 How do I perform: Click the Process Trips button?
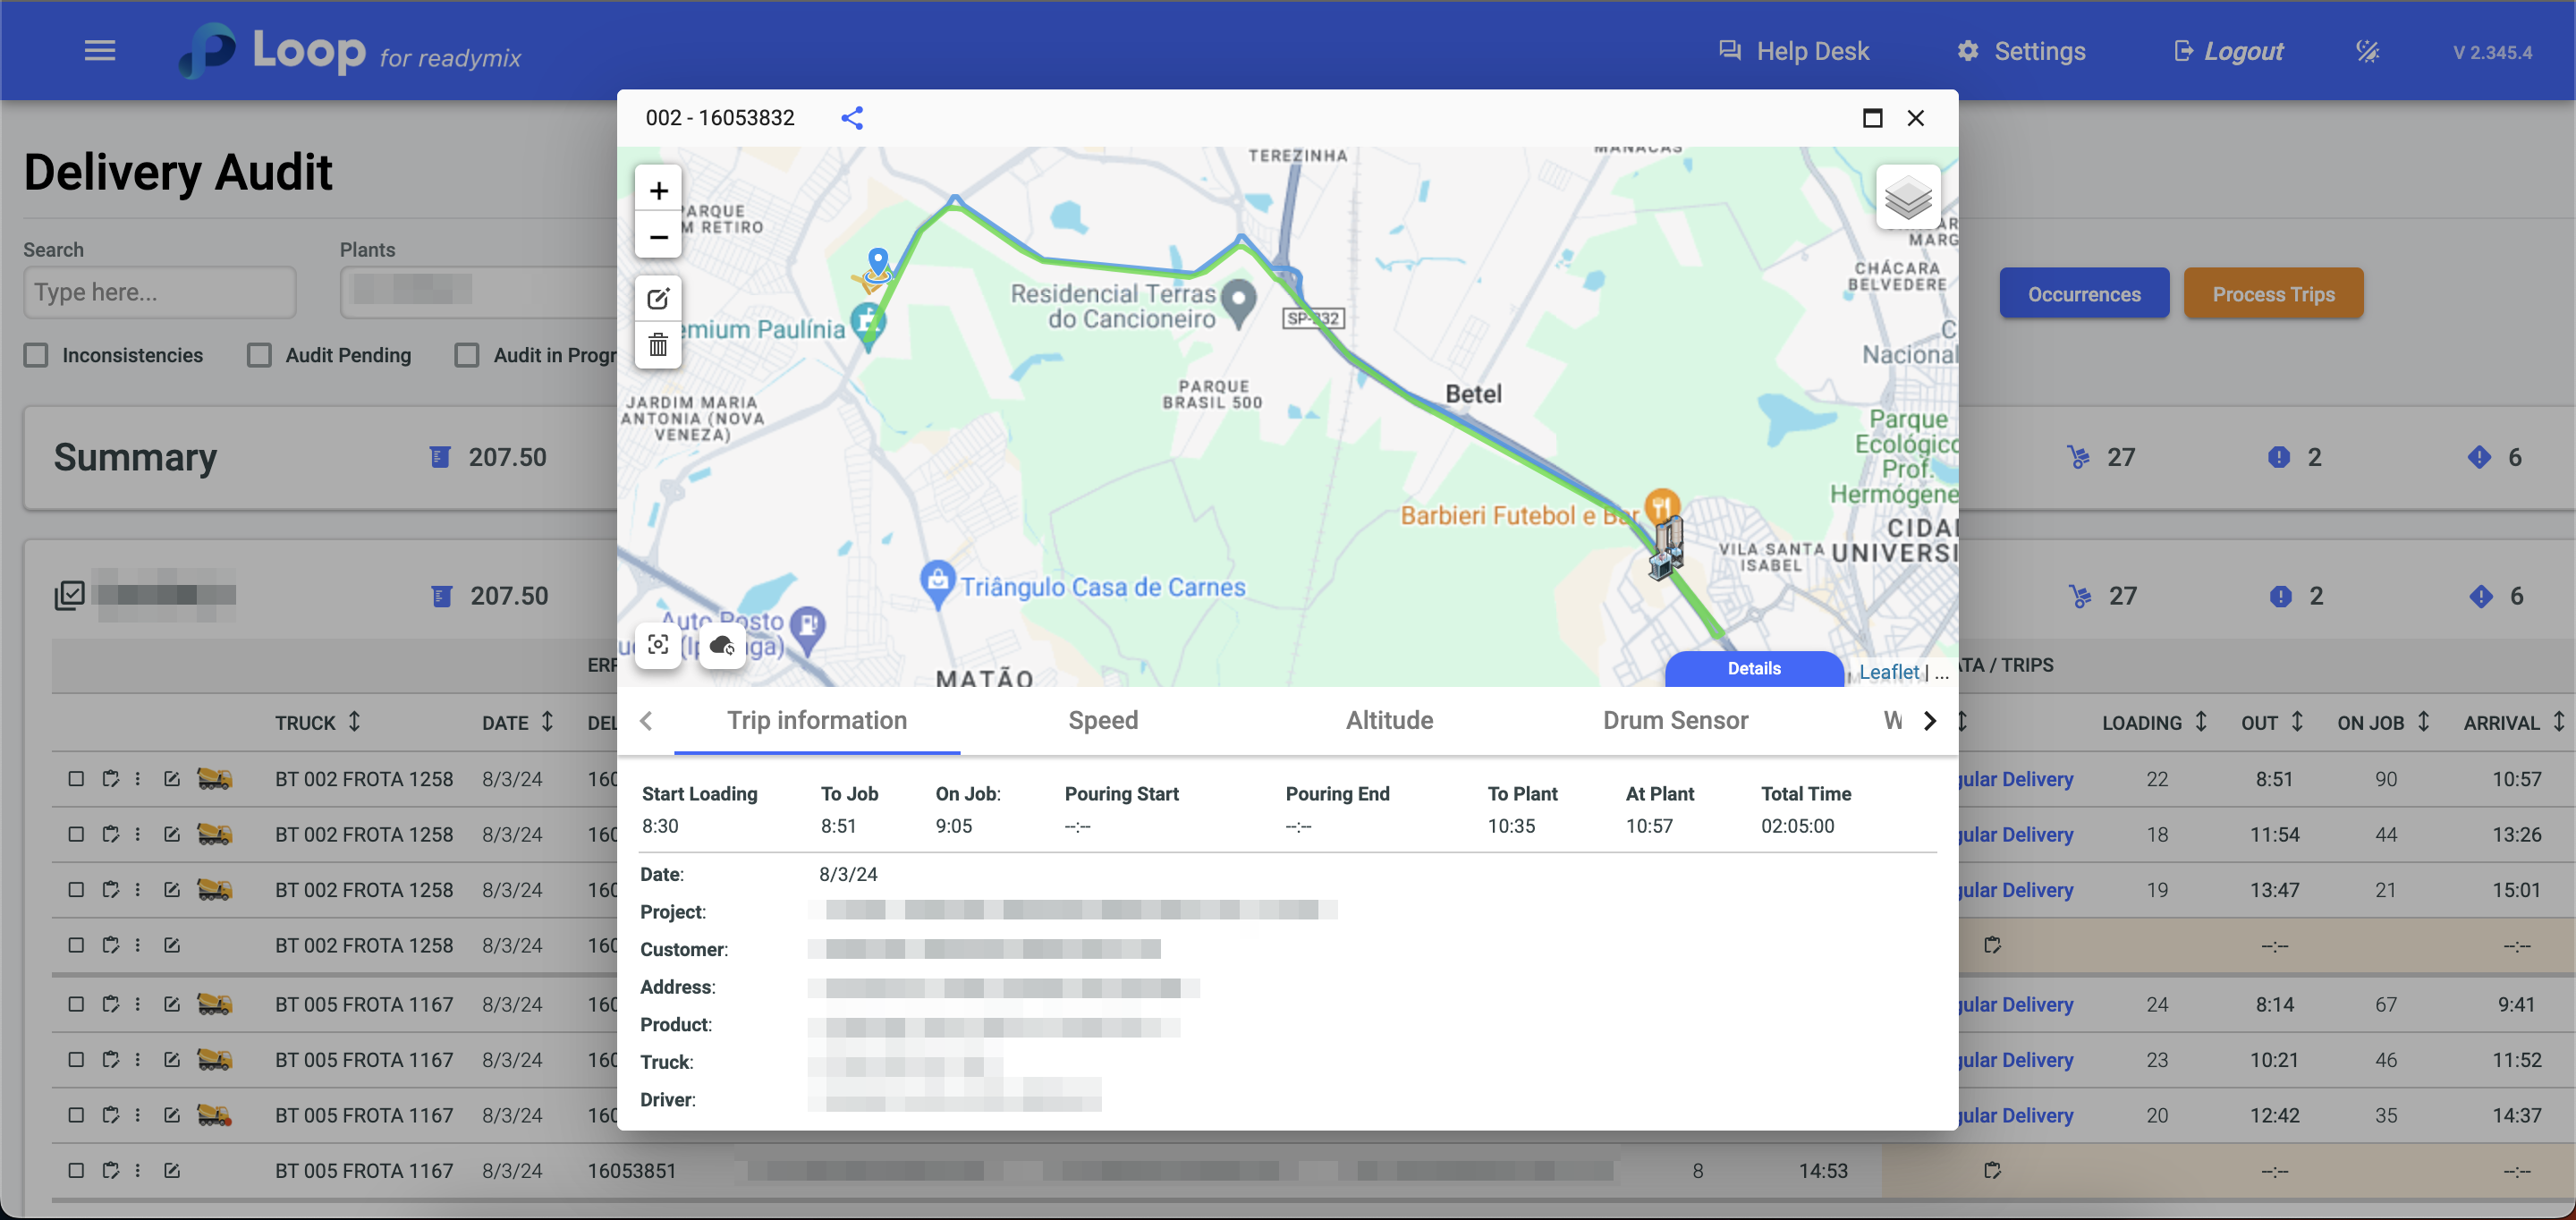point(2272,294)
